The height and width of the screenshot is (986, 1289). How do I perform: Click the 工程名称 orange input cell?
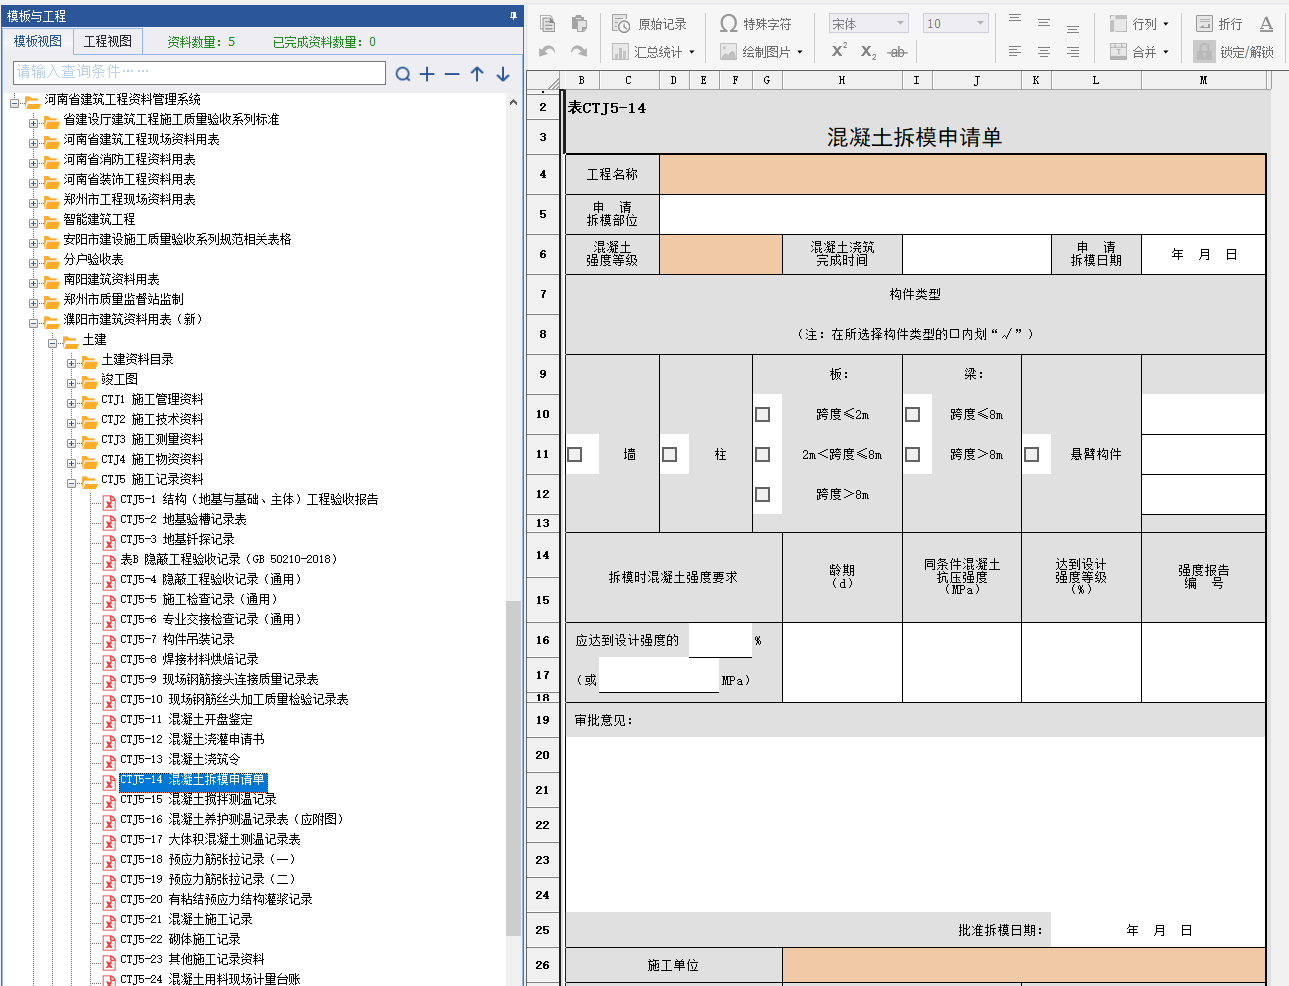point(962,174)
